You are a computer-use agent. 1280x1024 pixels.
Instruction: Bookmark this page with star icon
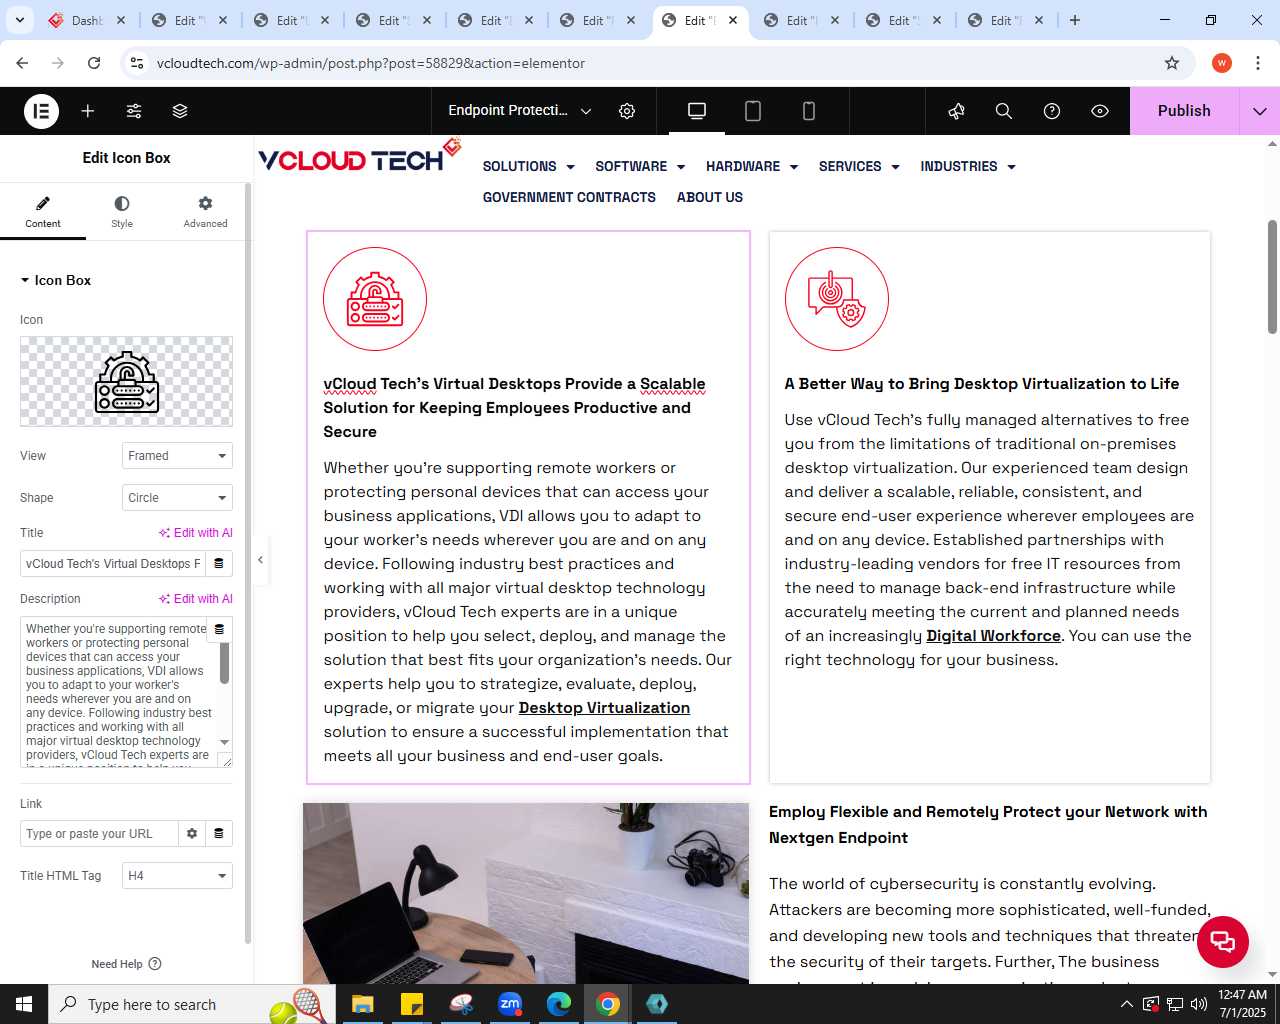(1172, 63)
